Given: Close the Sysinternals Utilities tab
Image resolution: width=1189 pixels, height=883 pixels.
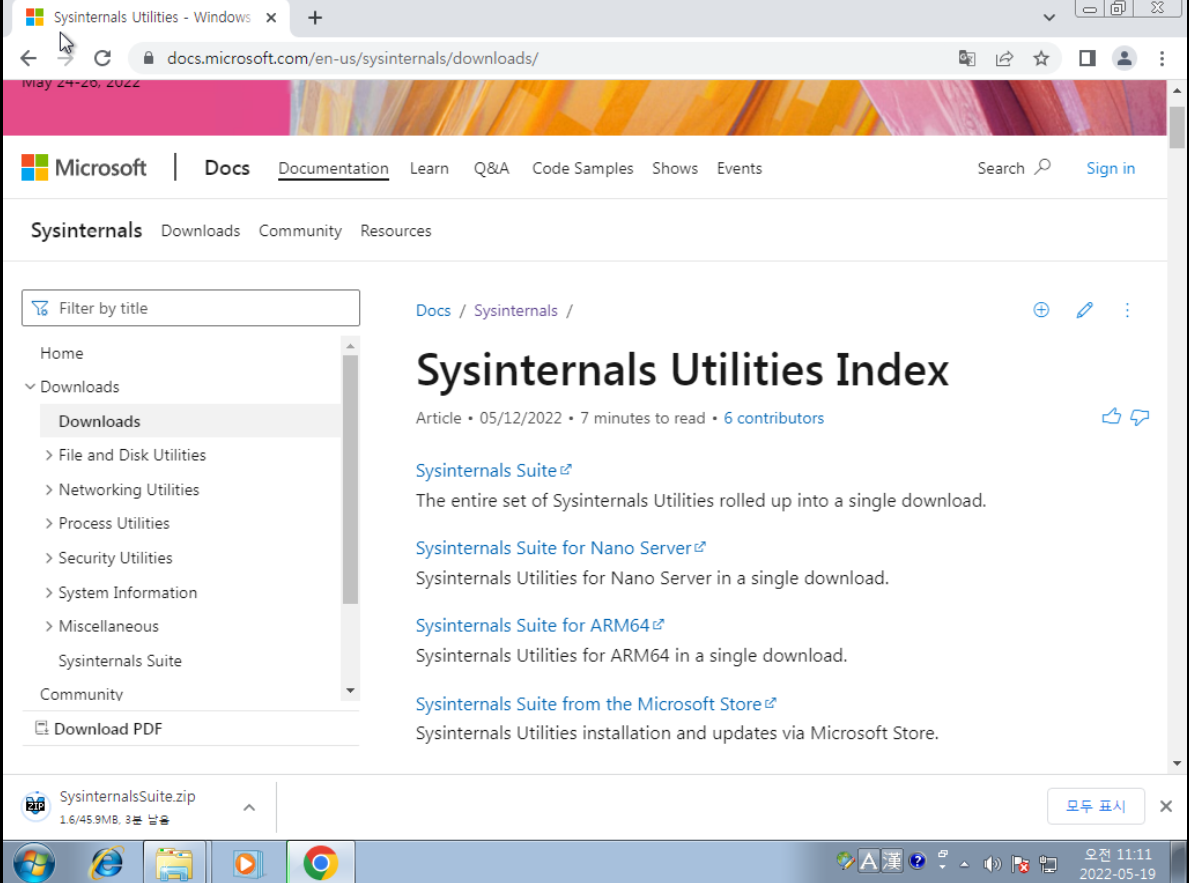Looking at the screenshot, I should point(271,17).
